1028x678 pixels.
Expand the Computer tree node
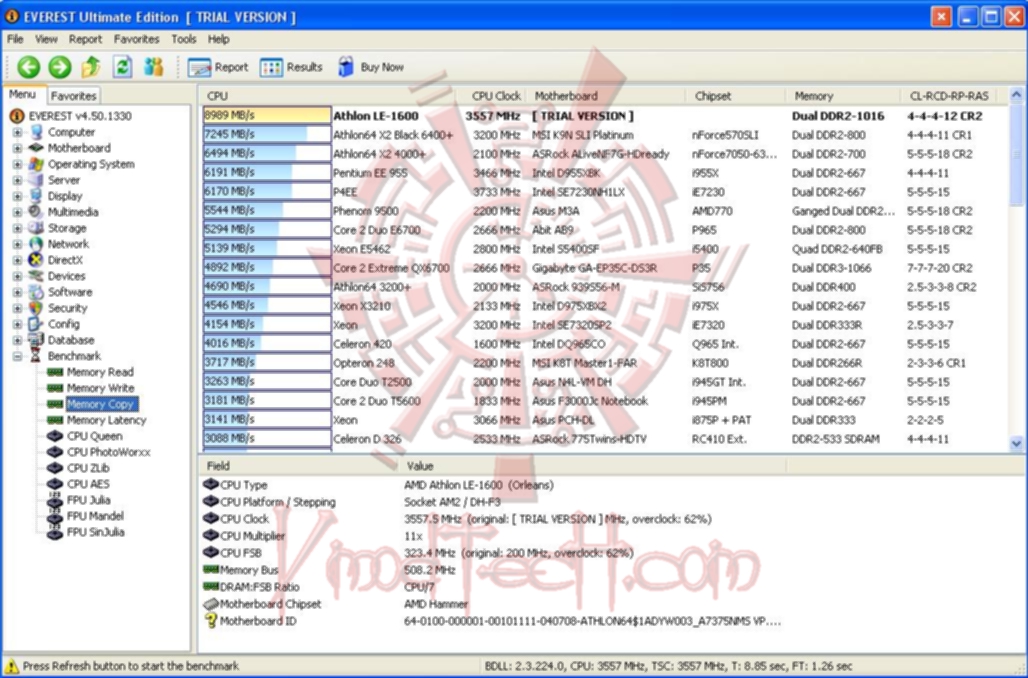coord(18,132)
